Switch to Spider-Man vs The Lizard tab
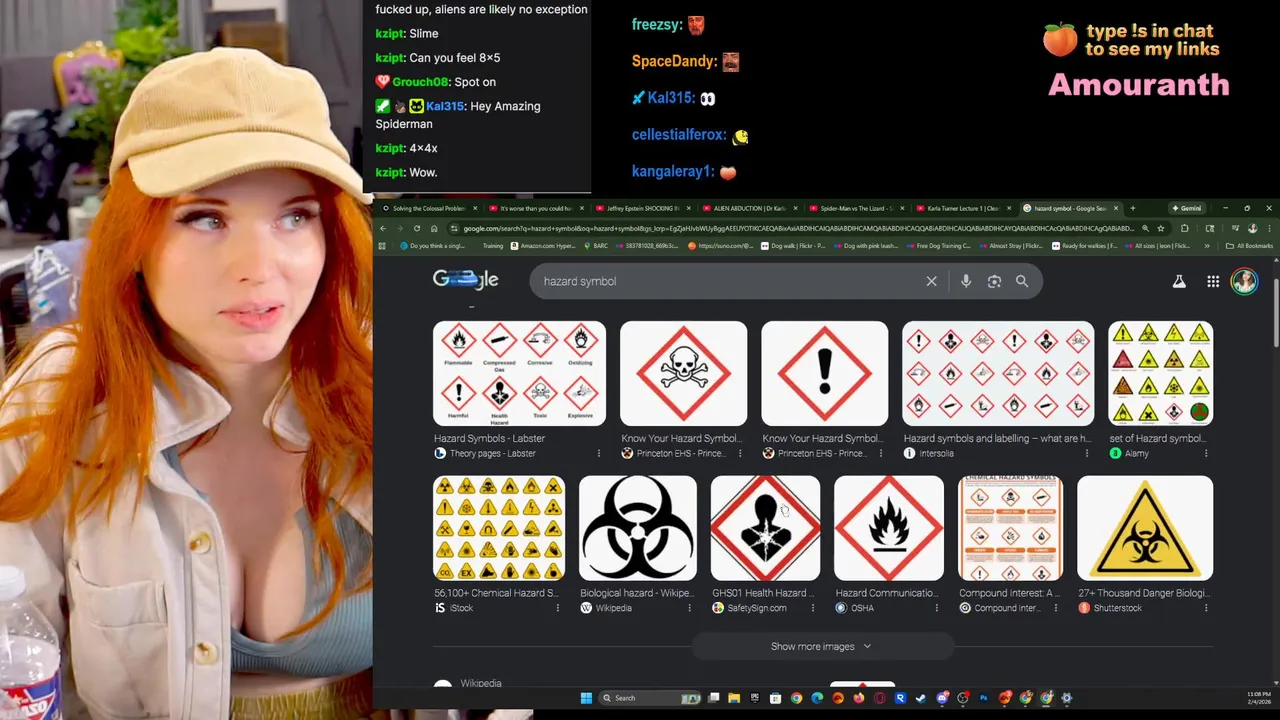This screenshot has width=1280, height=720. click(x=856, y=208)
